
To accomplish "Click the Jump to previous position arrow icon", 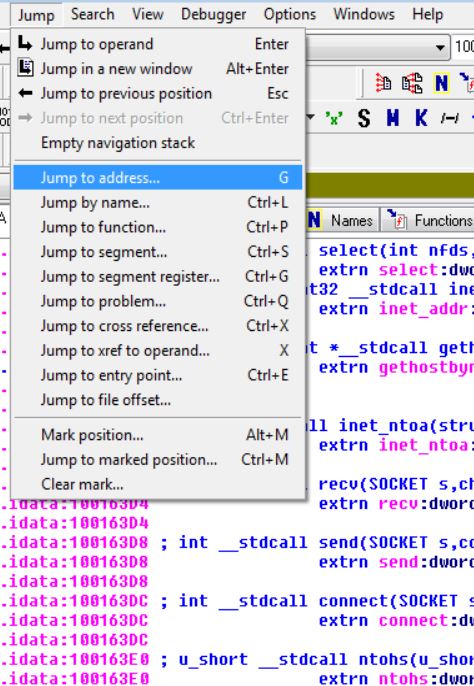I will click(x=25, y=93).
